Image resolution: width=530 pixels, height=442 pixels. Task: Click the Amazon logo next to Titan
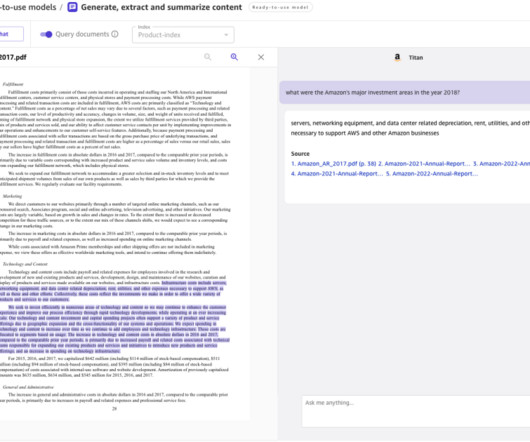[397, 57]
